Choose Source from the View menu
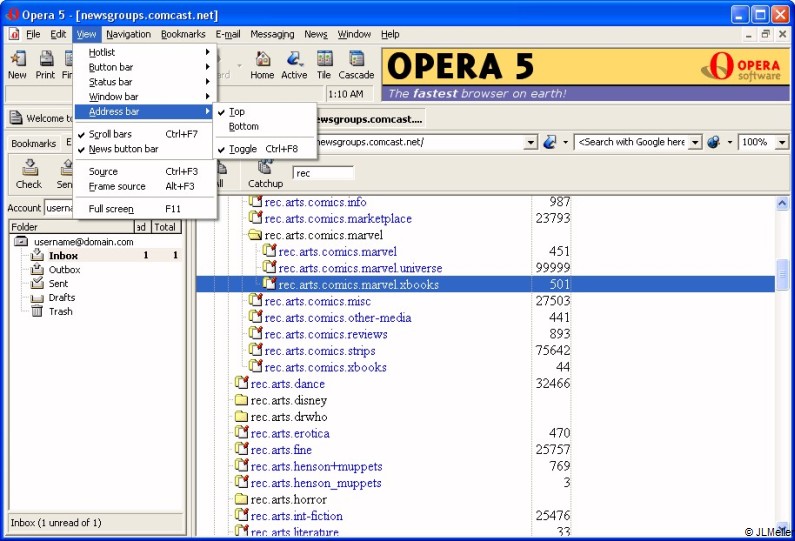The image size is (795, 541). [144, 171]
